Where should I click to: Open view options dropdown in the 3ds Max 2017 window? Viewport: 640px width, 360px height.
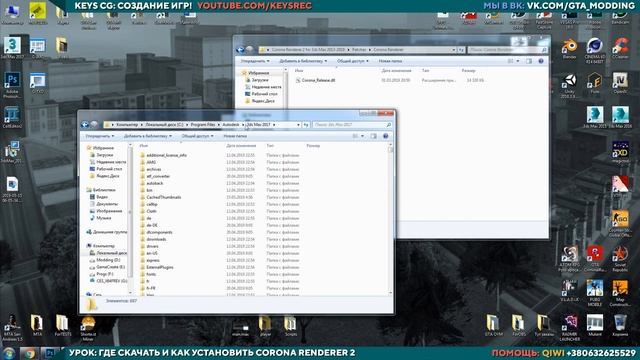click(x=362, y=136)
